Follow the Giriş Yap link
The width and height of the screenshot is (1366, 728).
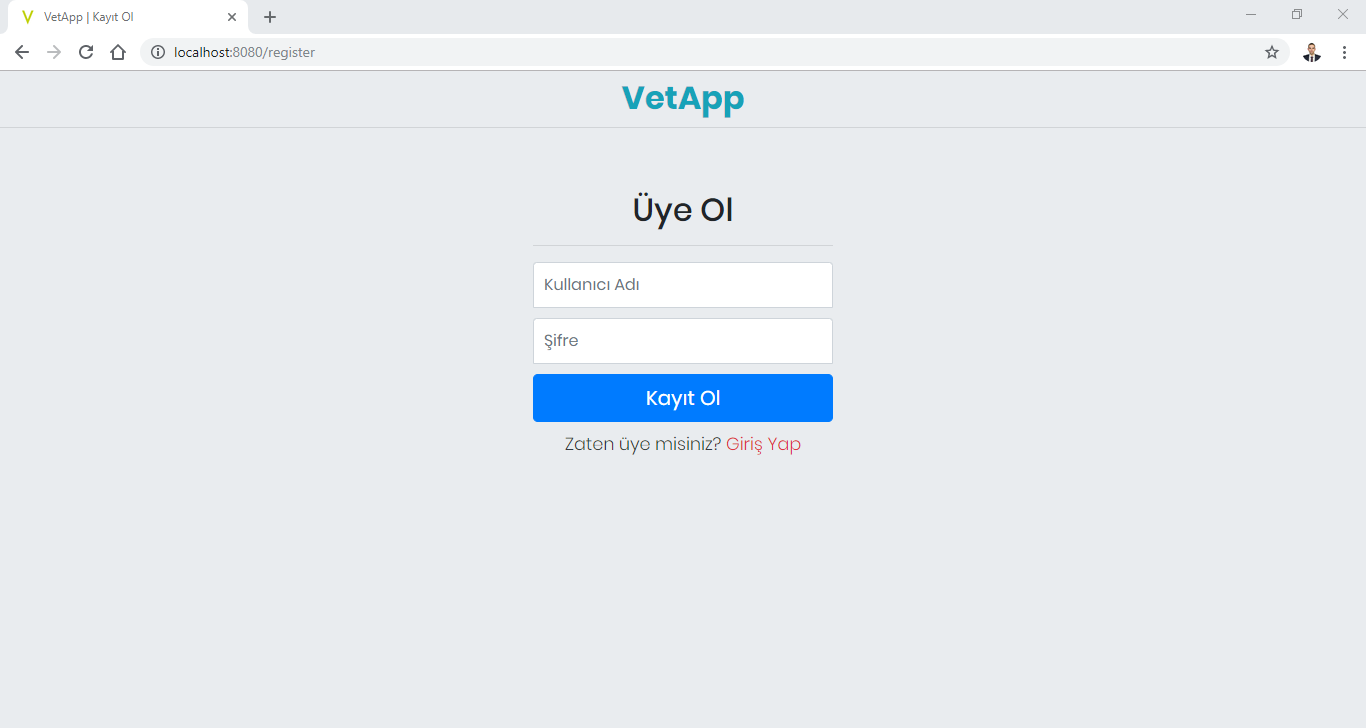(x=763, y=444)
